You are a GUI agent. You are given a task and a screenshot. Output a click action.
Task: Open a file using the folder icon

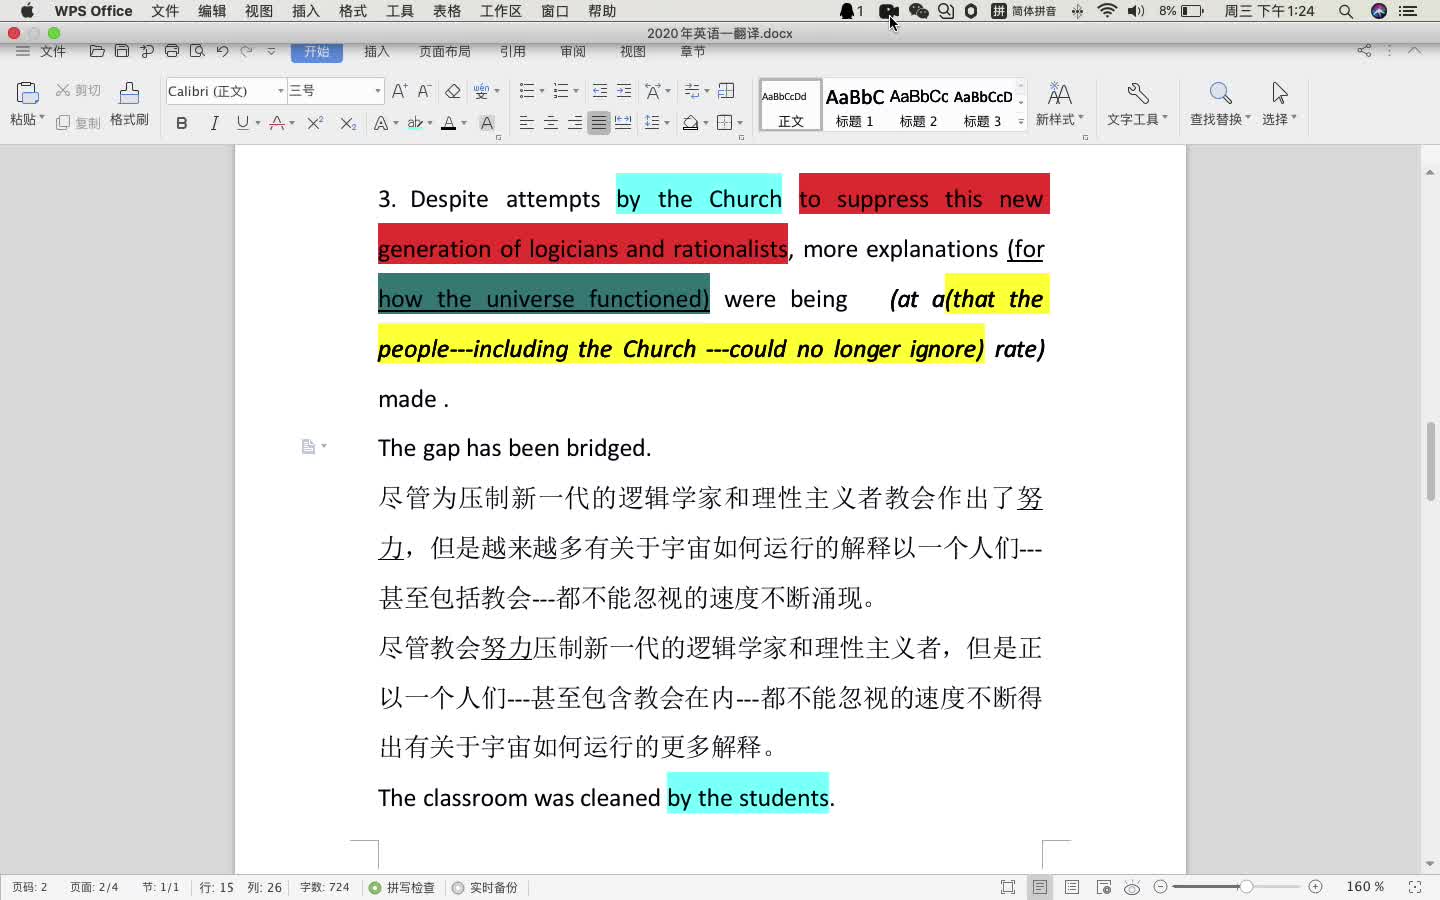click(97, 51)
